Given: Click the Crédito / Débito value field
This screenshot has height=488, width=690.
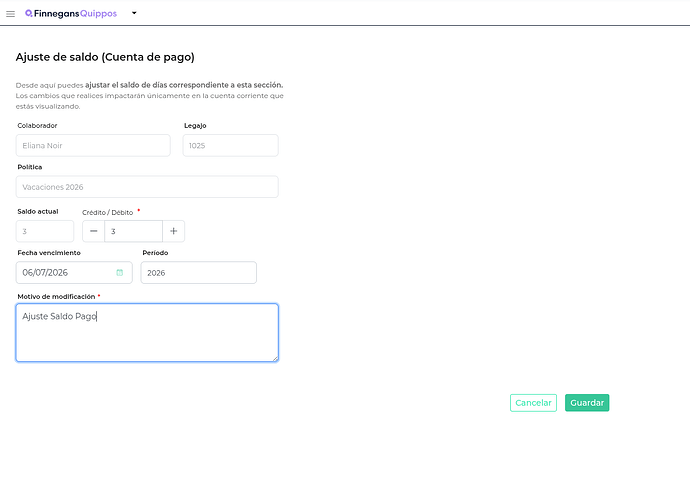Looking at the screenshot, I should point(133,231).
